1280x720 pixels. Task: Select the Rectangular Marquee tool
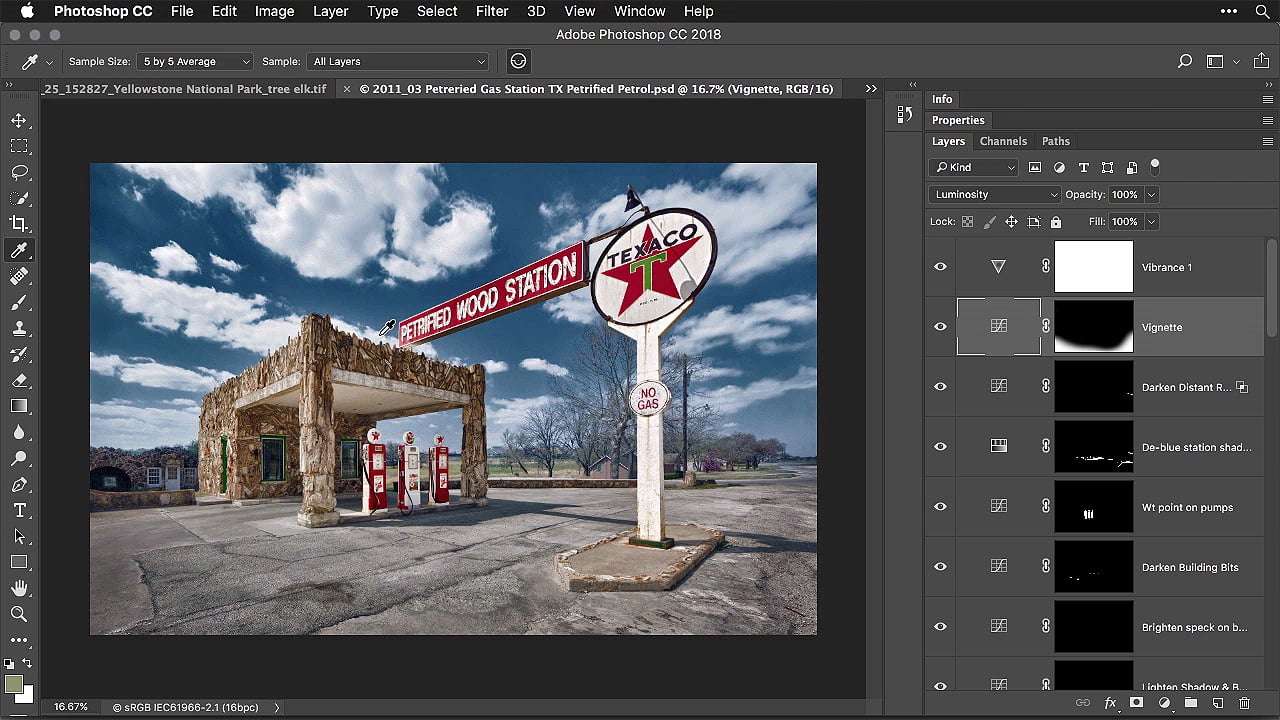(19, 146)
